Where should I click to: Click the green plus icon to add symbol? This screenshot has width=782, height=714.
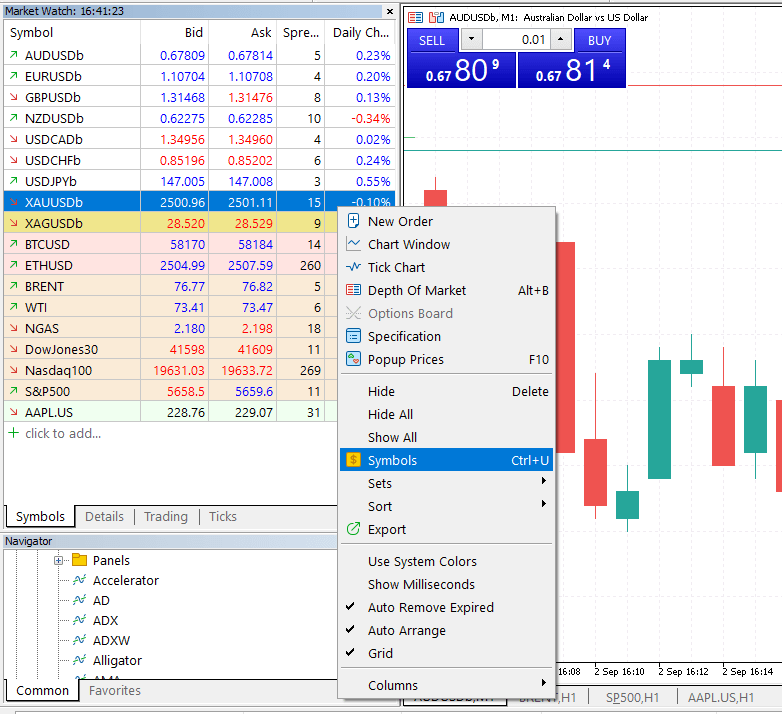click(13, 433)
